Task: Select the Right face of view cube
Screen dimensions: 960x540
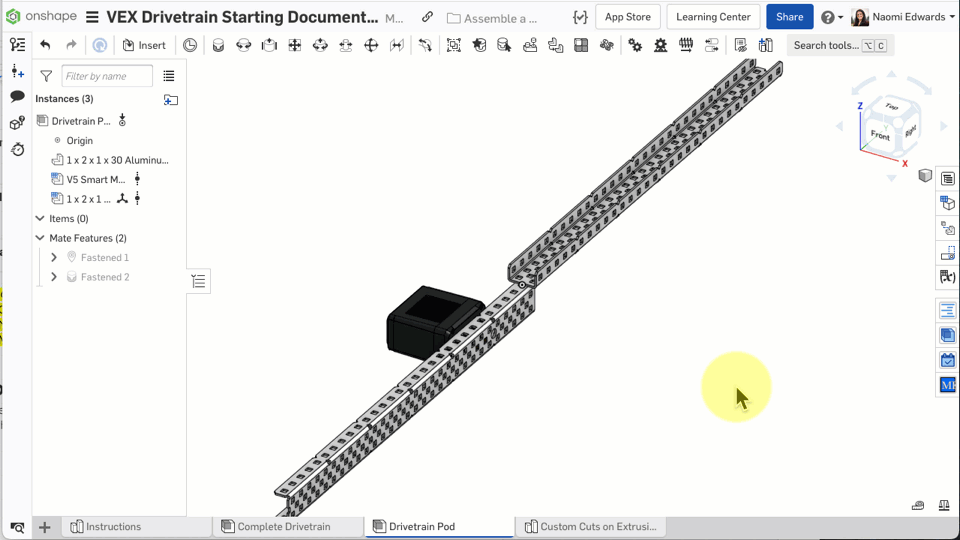Action: [x=910, y=130]
